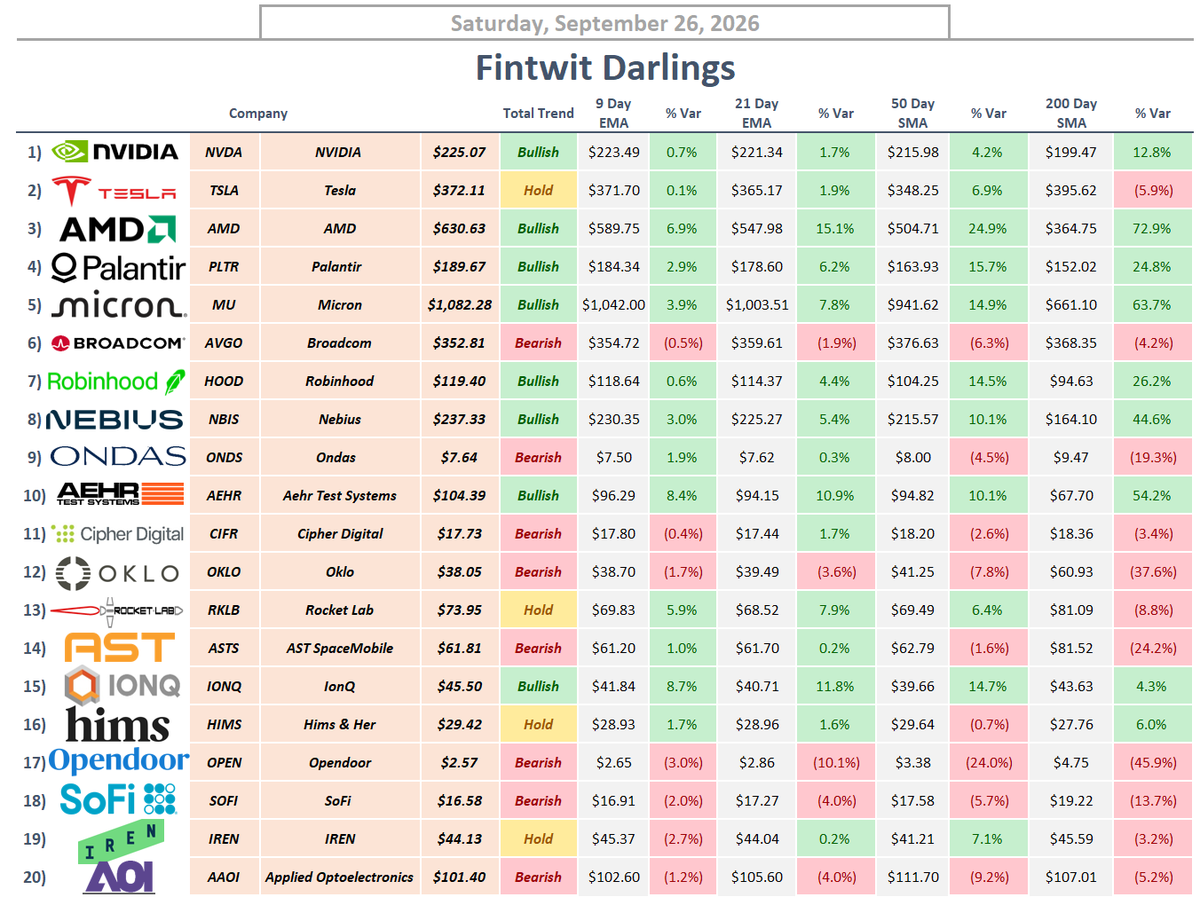1200x905 pixels.
Task: Click the Total Trend column header
Action: (538, 113)
